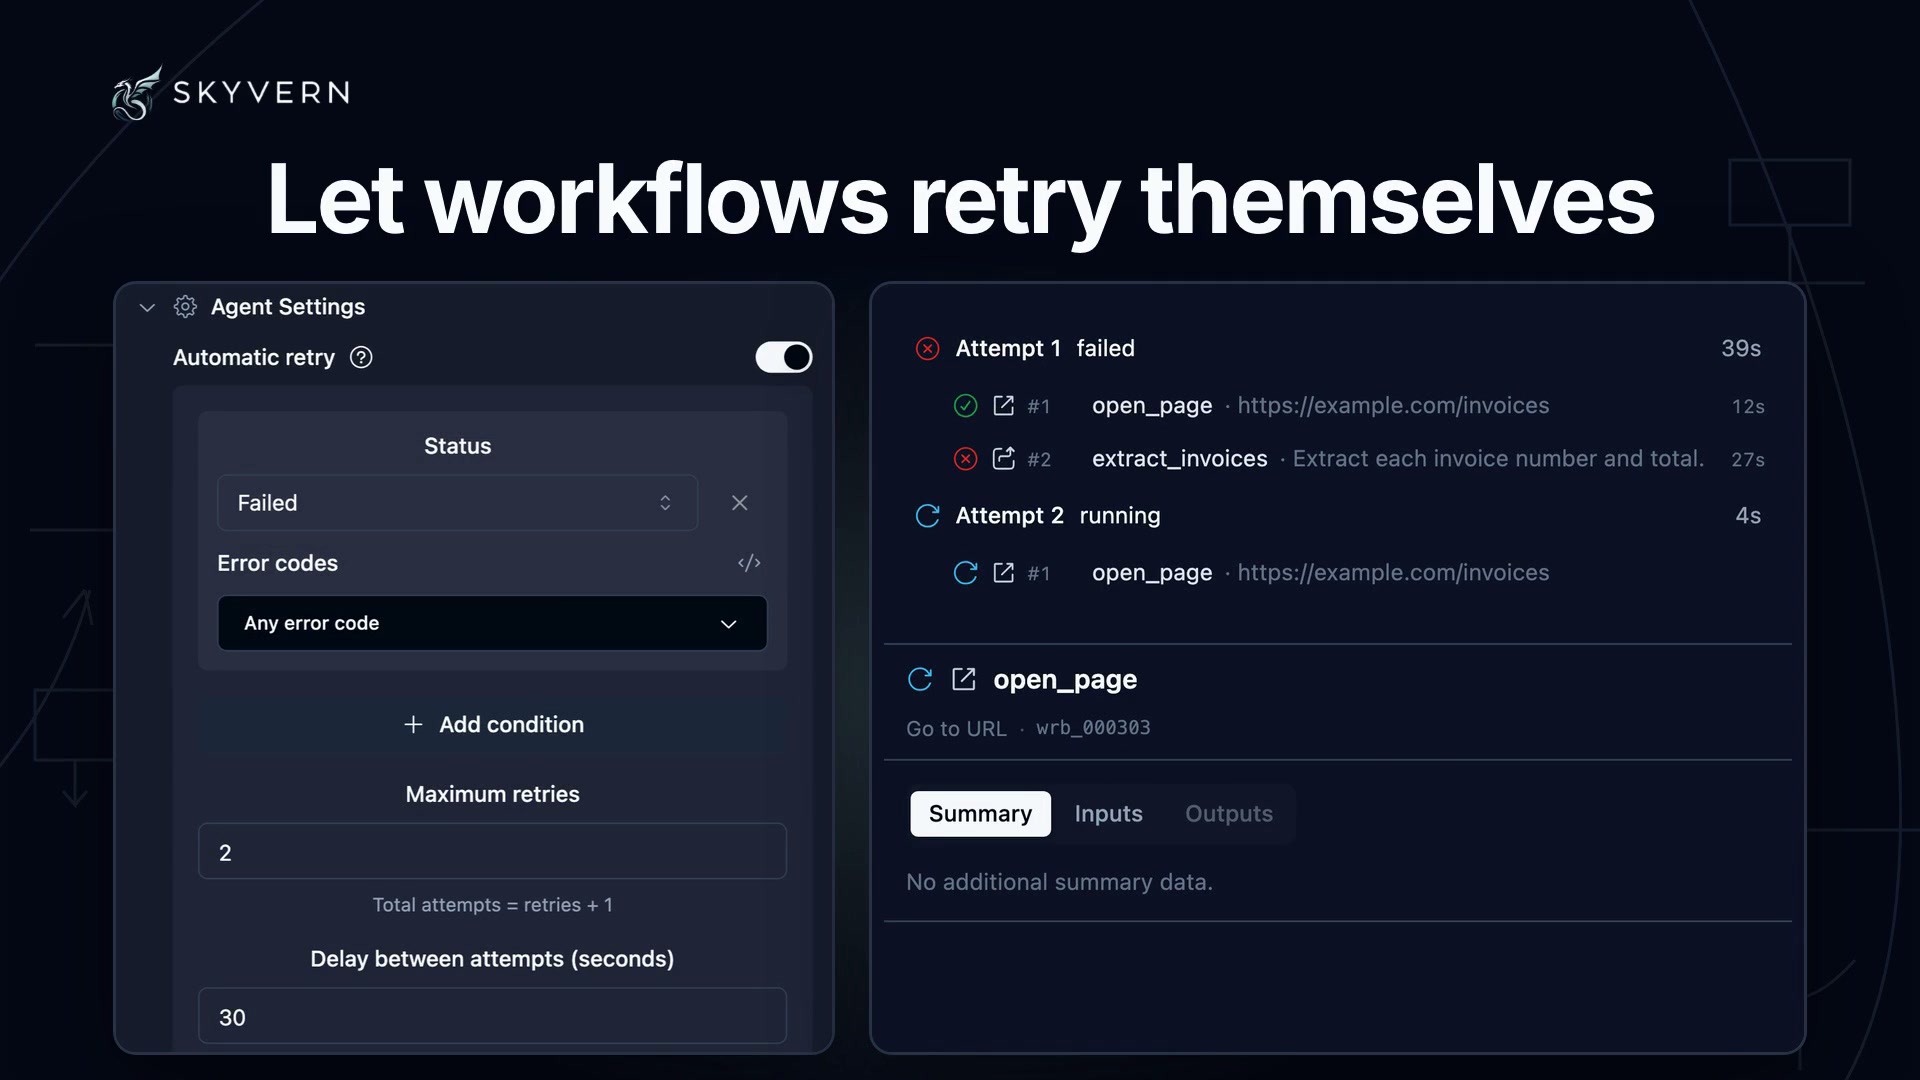This screenshot has width=1920, height=1080.
Task: Click the Delay between attempts input field
Action: tap(492, 1017)
